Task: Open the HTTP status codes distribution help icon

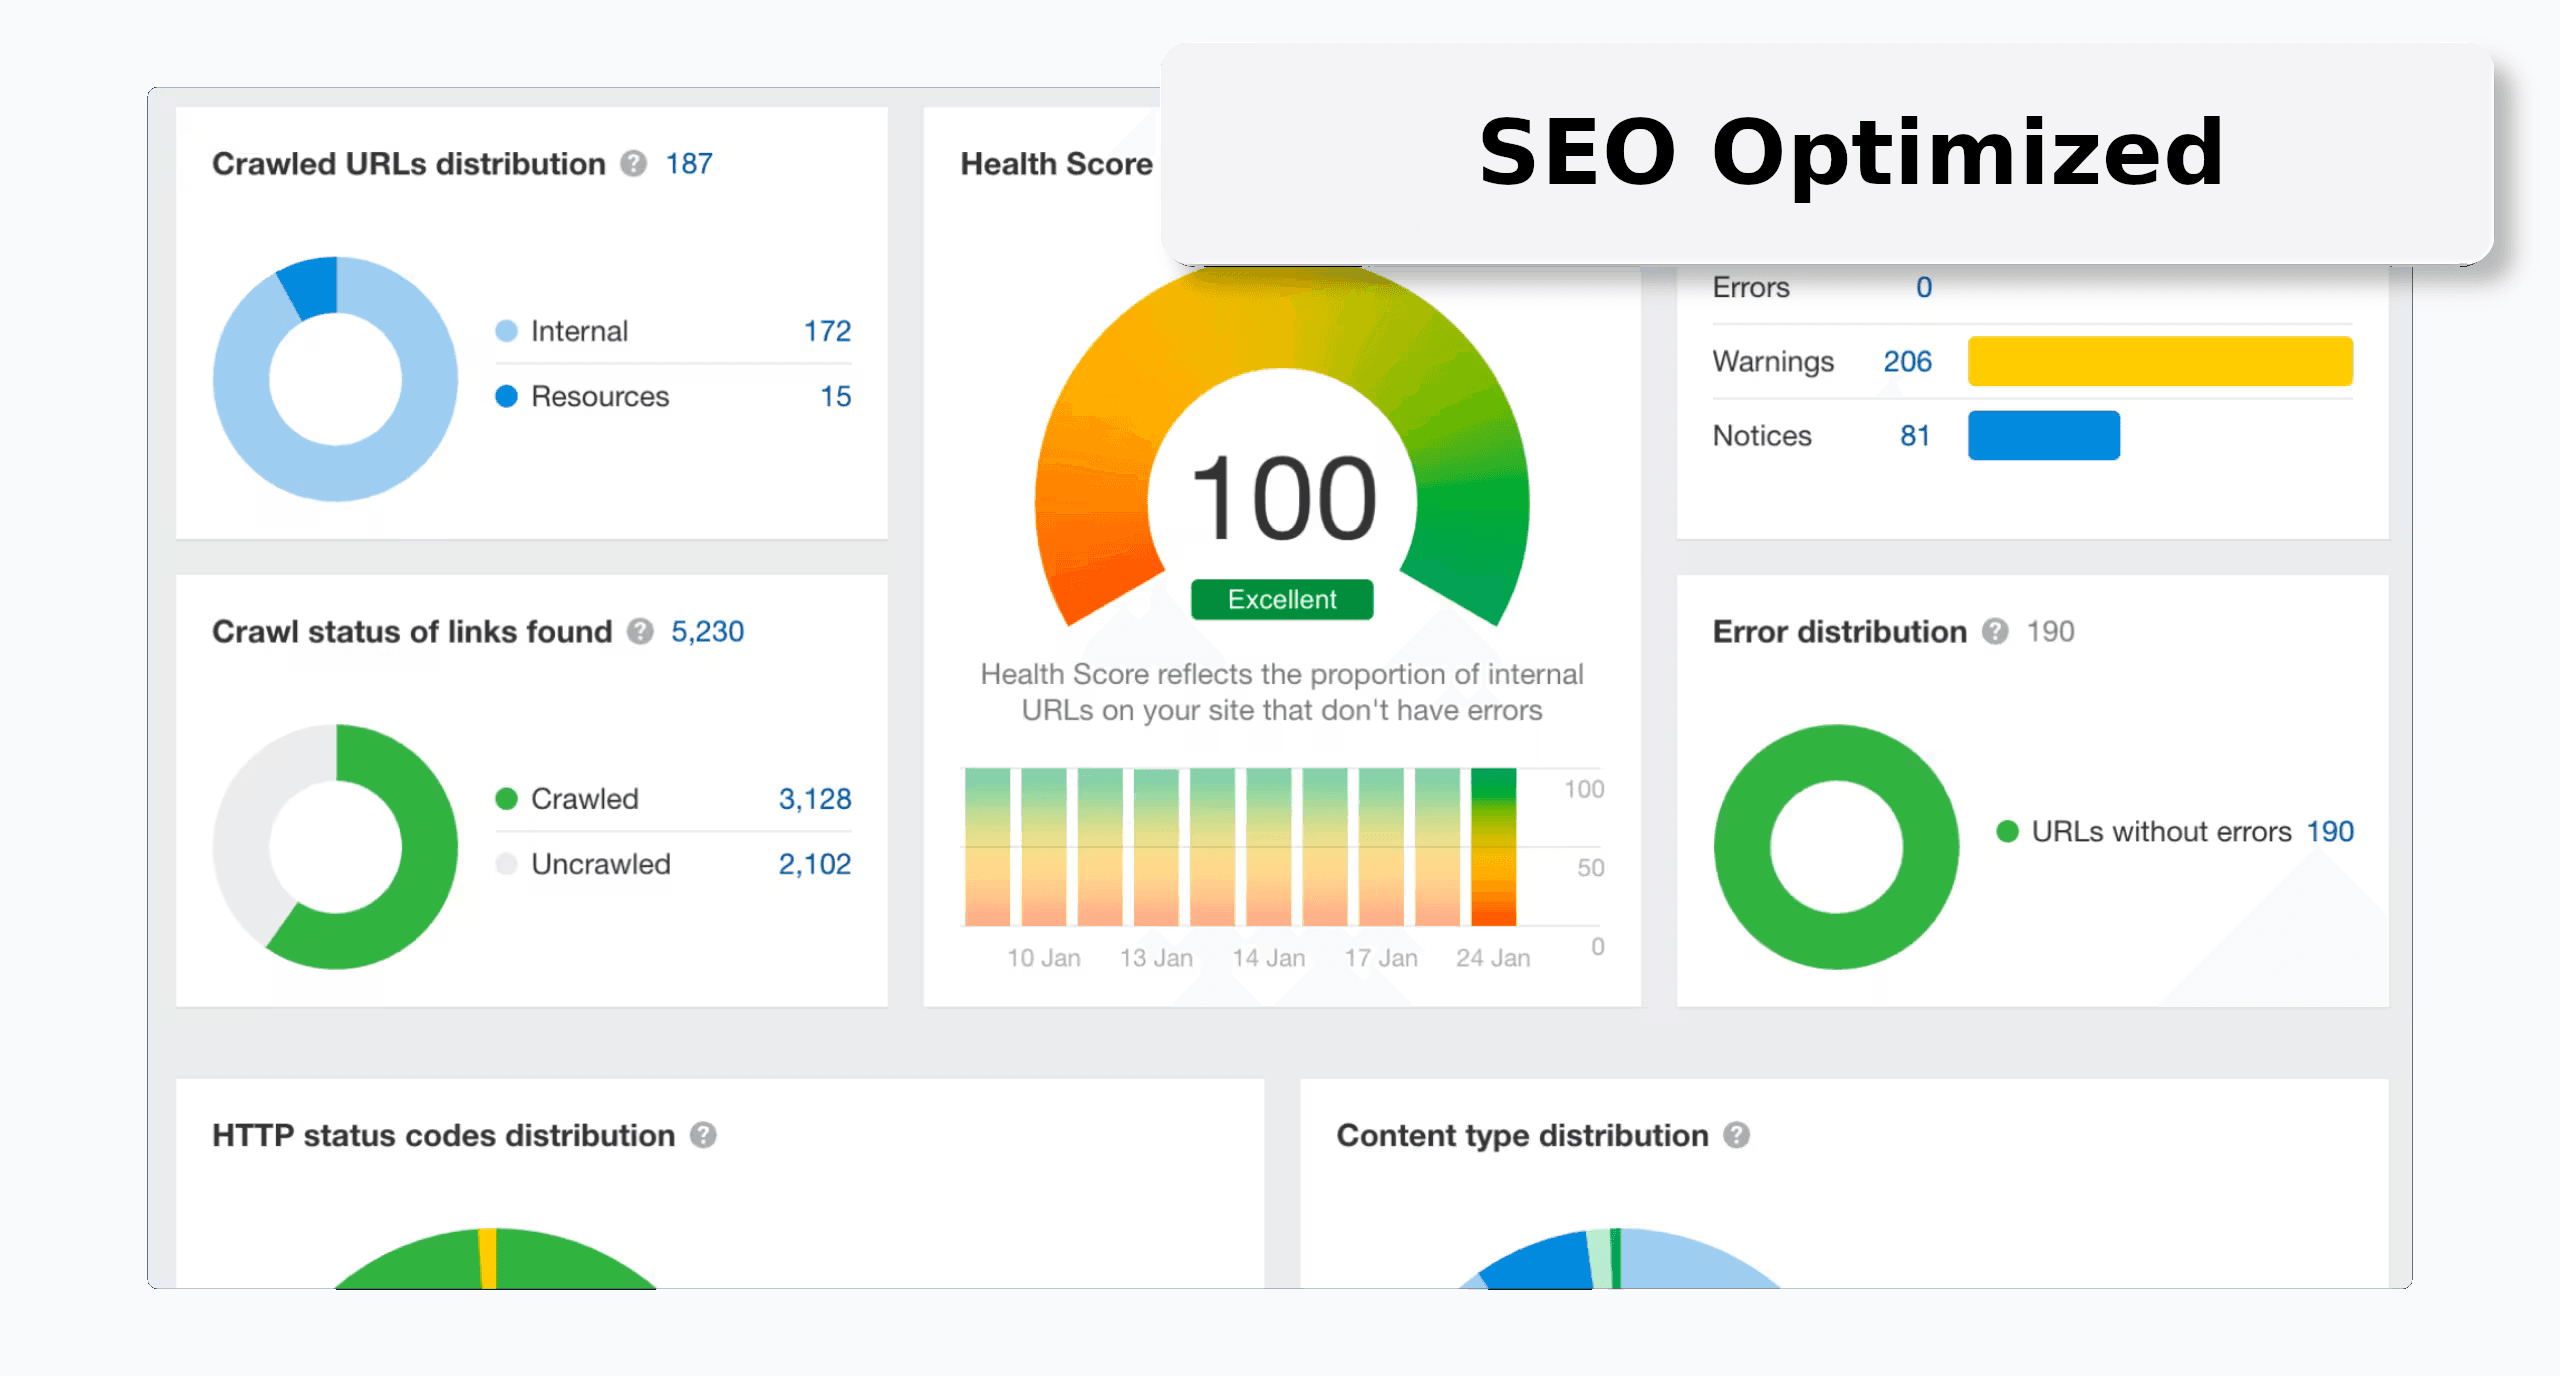Action: point(706,1135)
